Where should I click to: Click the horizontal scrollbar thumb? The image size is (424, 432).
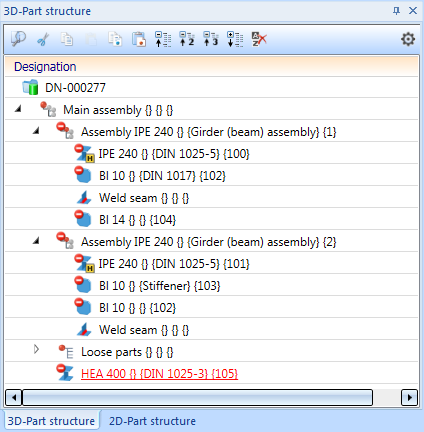(197, 397)
